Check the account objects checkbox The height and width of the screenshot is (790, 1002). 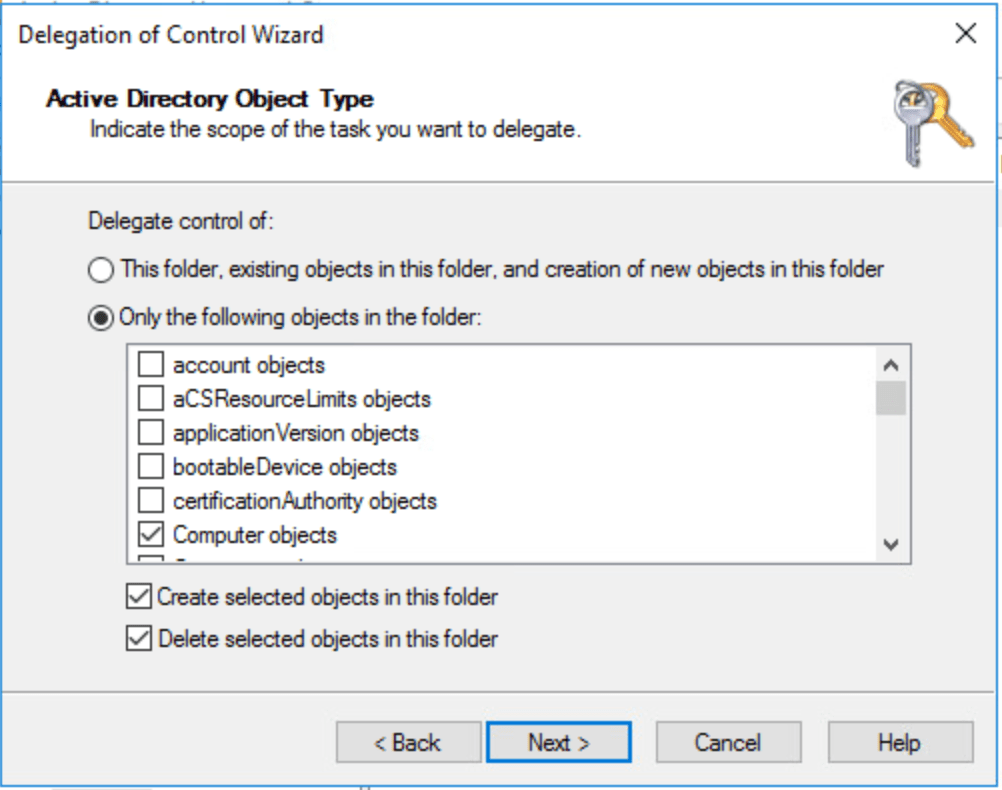point(150,365)
